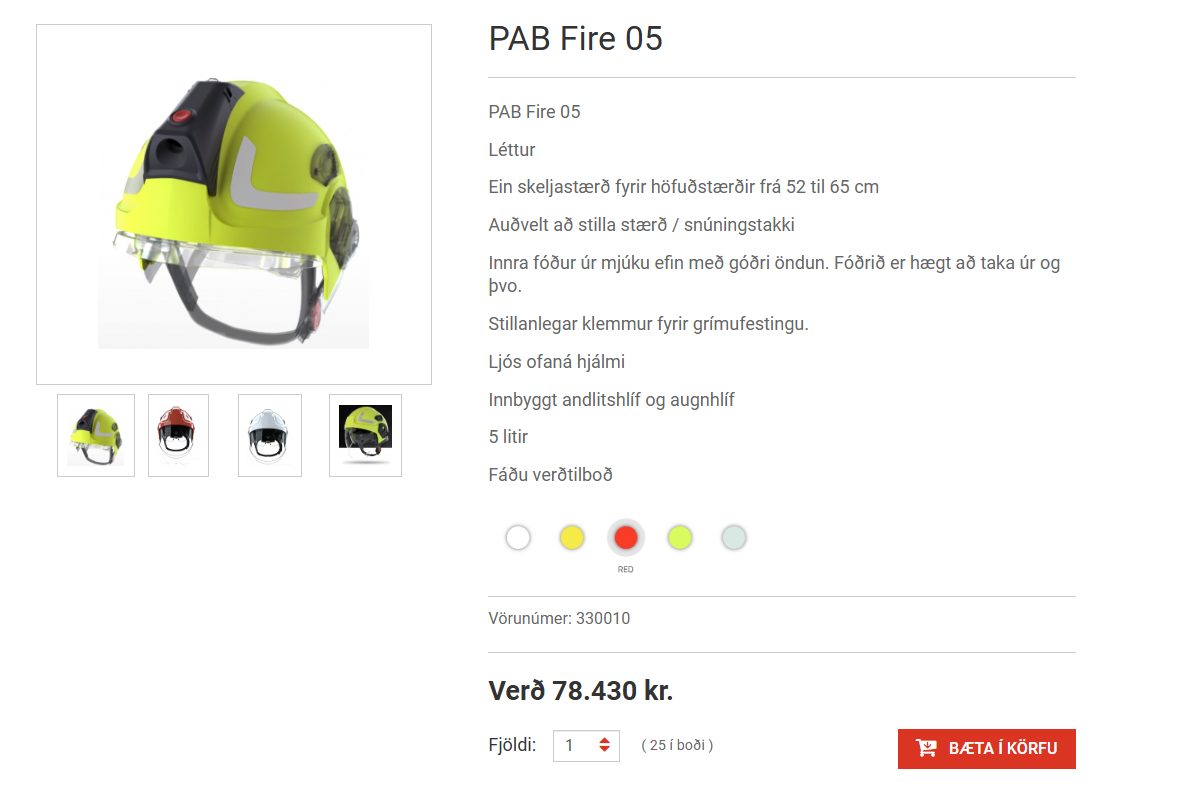Screen dimensions: 1189x798
Task: Select the white color swatch
Action: [518, 538]
